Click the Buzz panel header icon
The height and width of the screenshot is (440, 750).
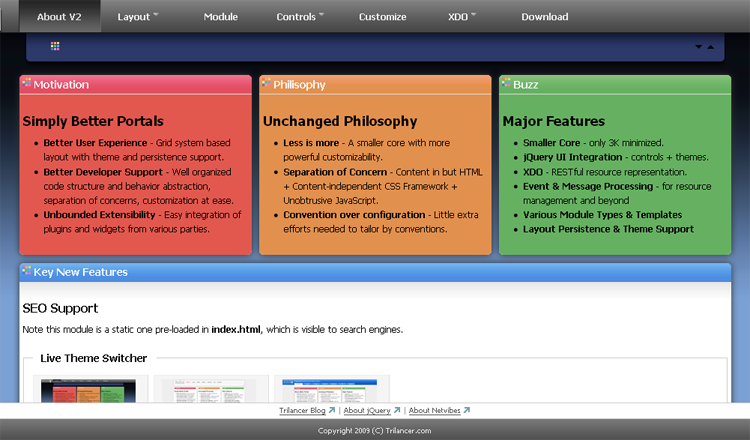click(507, 84)
